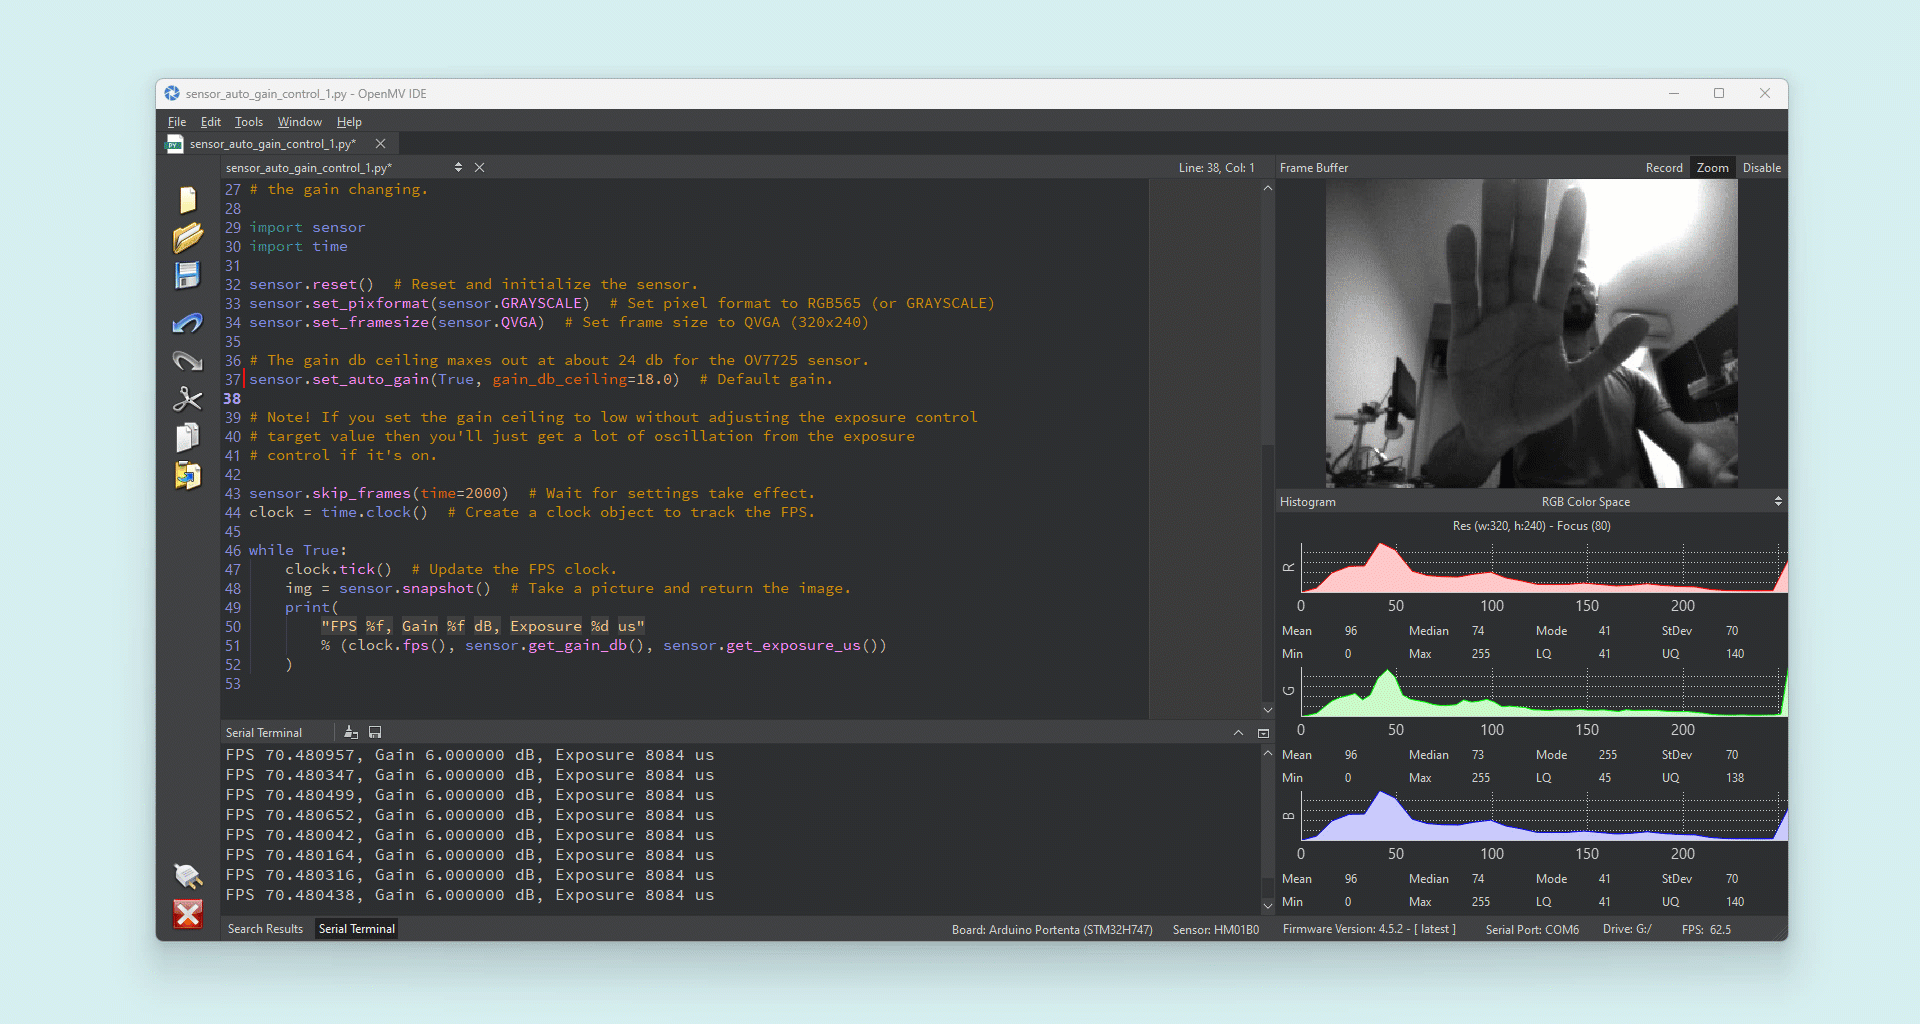Toggle Disable for the Frame Buffer
Viewport: 1920px width, 1024px height.
[1761, 168]
